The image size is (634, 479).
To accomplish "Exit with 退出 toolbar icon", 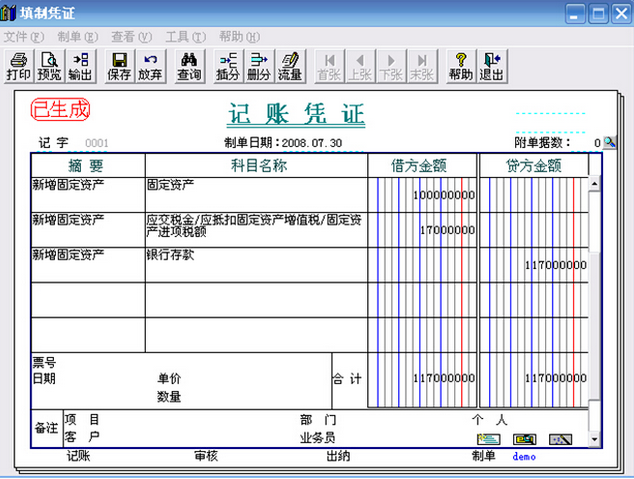I will (x=492, y=67).
